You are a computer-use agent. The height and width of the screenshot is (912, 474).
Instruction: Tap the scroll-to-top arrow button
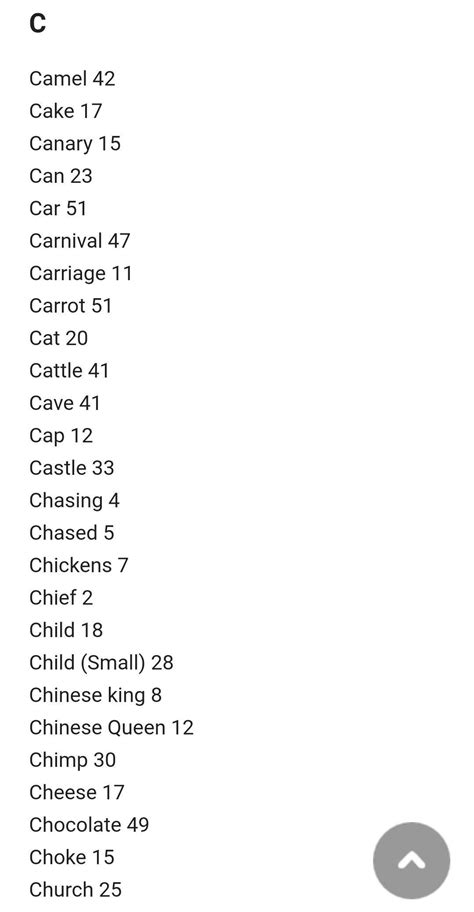[x=411, y=860]
